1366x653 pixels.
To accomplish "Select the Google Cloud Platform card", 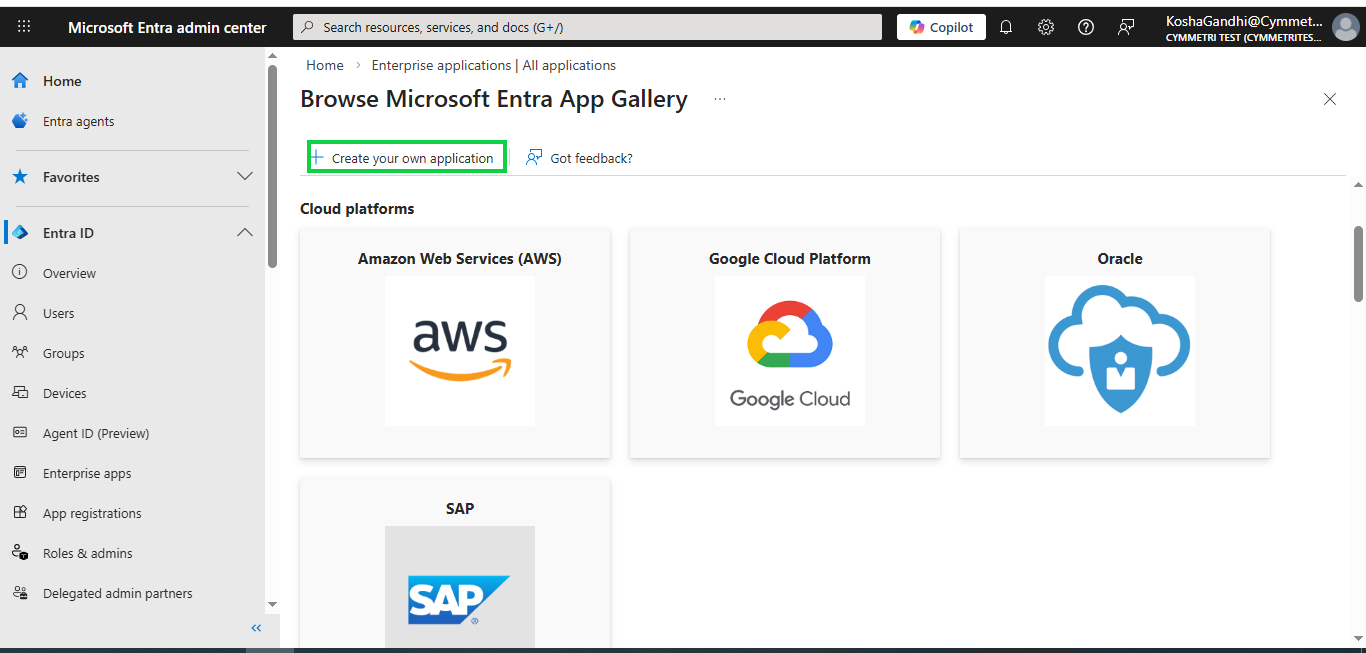I will pyautogui.click(x=785, y=343).
